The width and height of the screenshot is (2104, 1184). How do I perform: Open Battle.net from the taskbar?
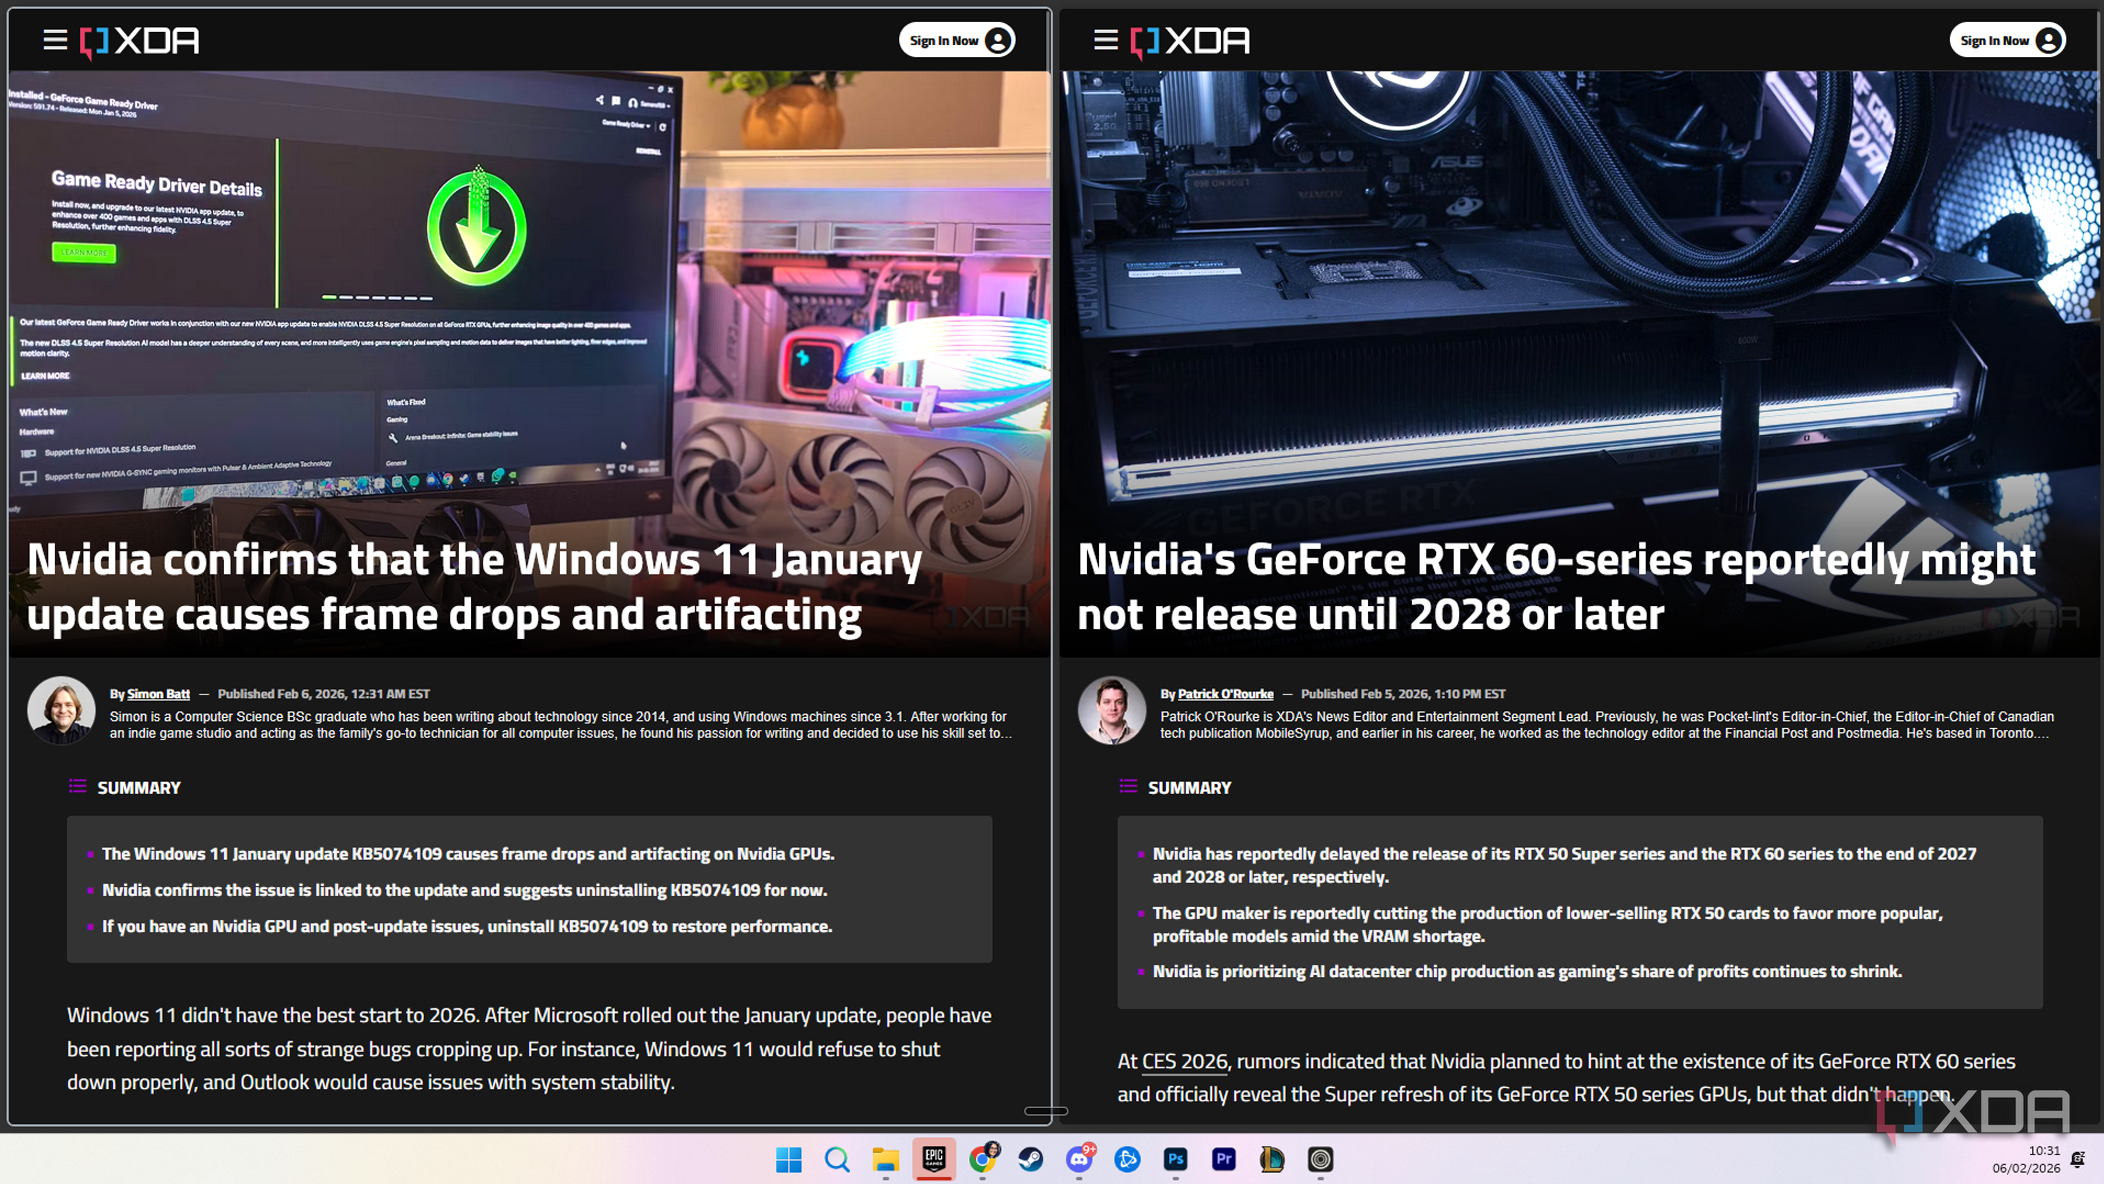coord(1127,1159)
